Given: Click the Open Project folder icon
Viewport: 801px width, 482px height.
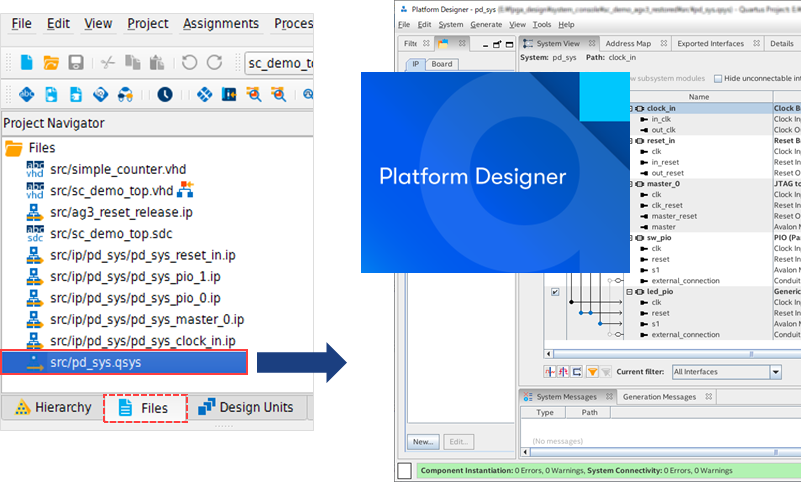Looking at the screenshot, I should coord(51,63).
